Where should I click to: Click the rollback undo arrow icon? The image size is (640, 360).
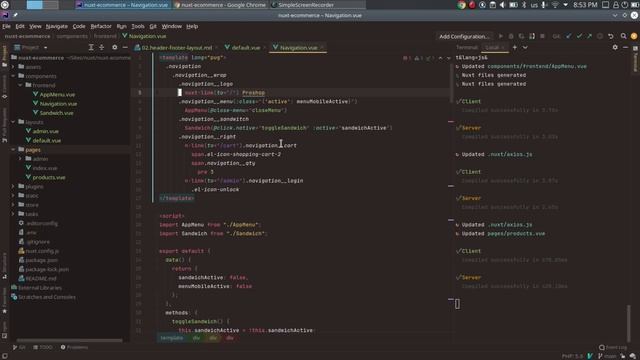click(x=611, y=36)
